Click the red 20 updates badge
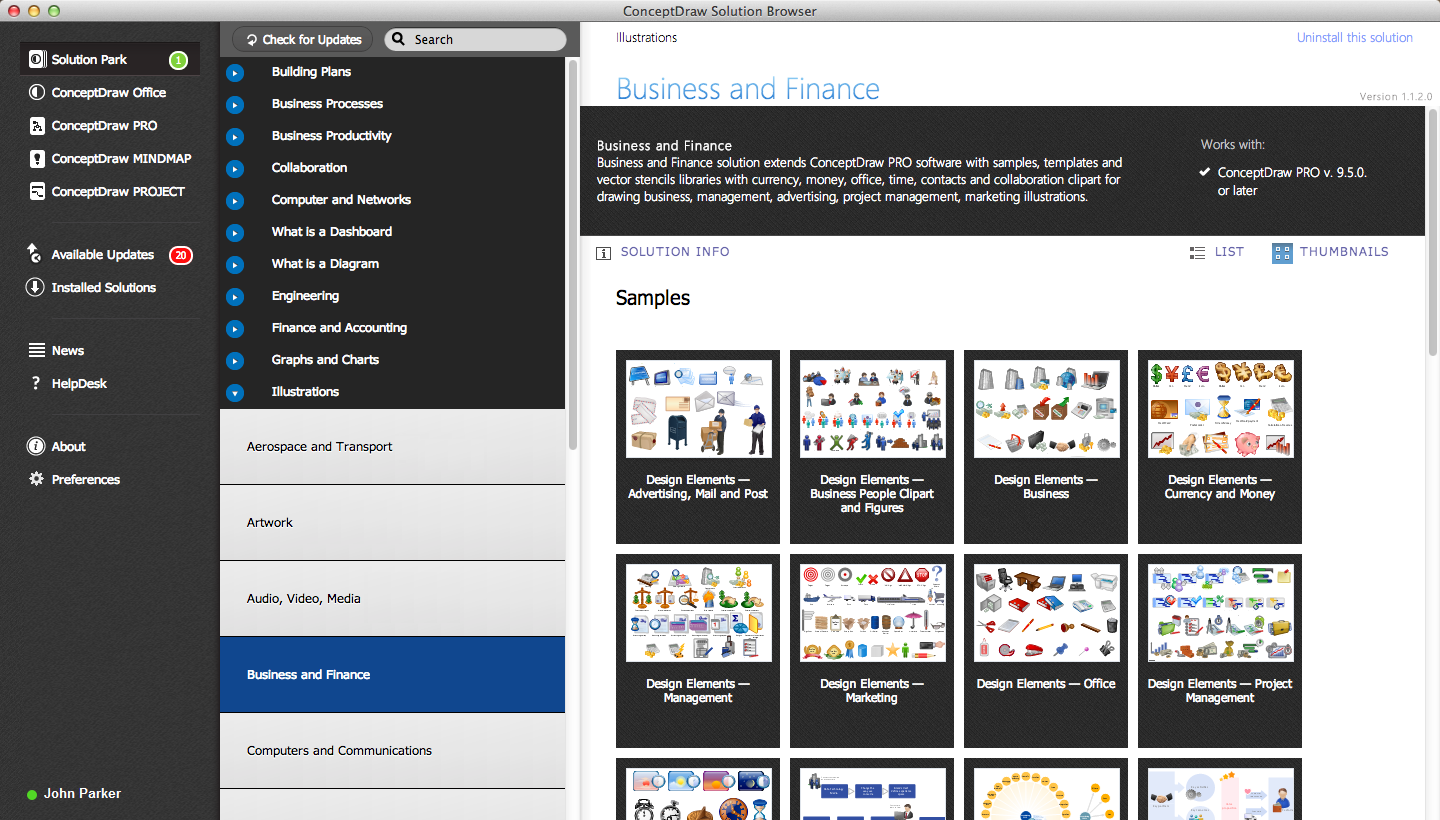 pyautogui.click(x=180, y=255)
